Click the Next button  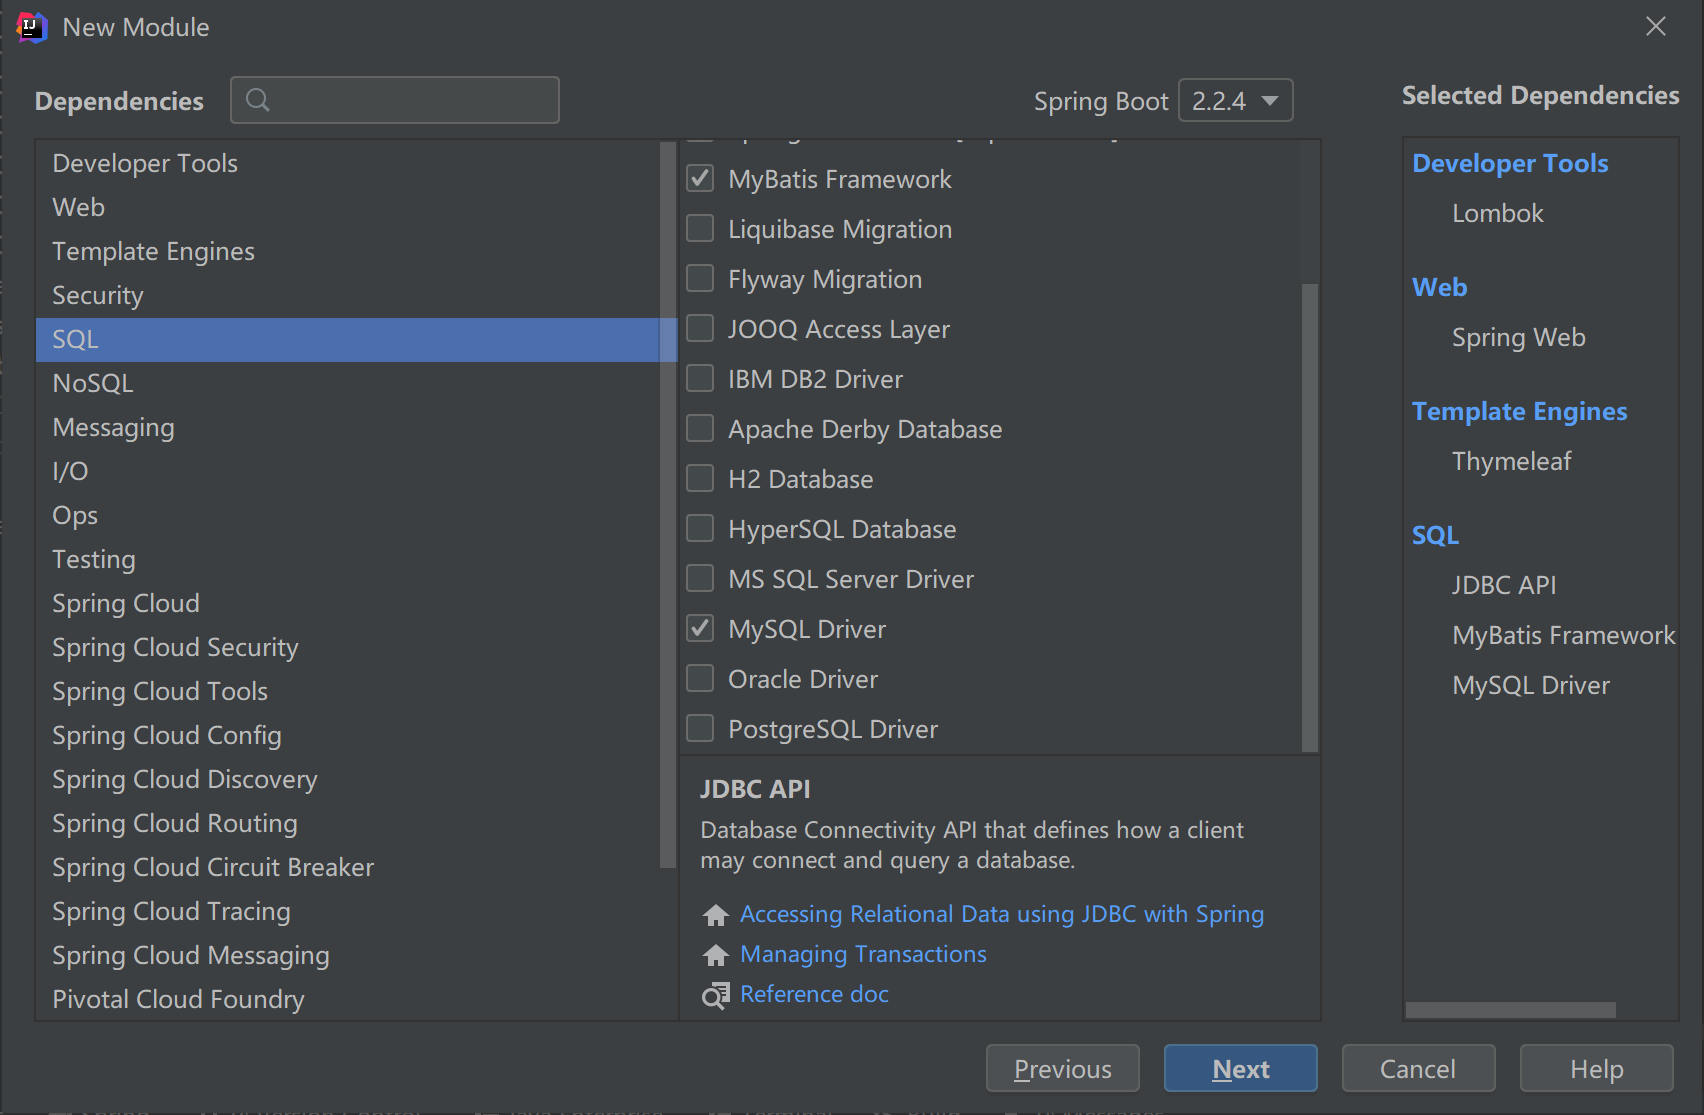click(x=1240, y=1069)
